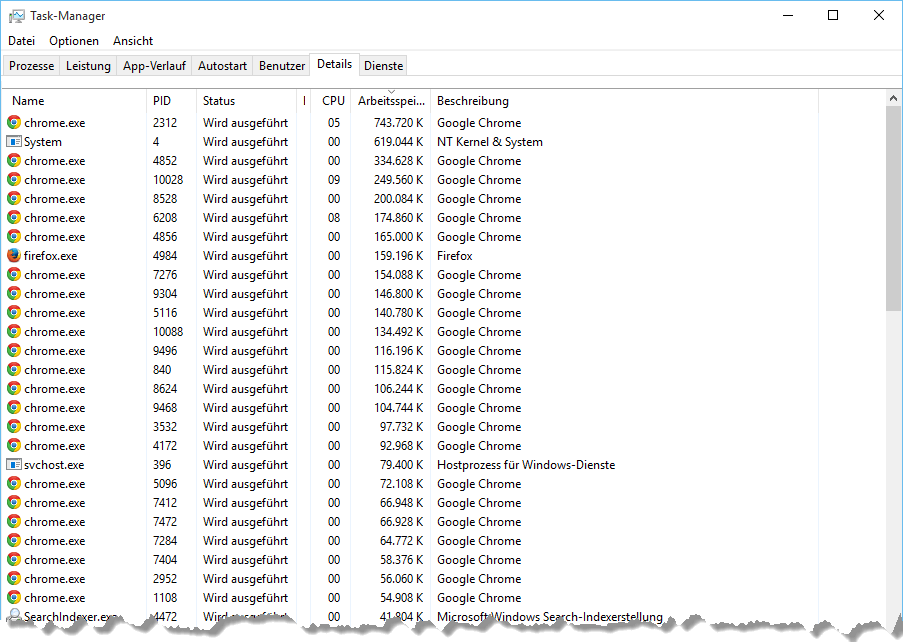903x642 pixels.
Task: Click the process name System
Action: (43, 142)
